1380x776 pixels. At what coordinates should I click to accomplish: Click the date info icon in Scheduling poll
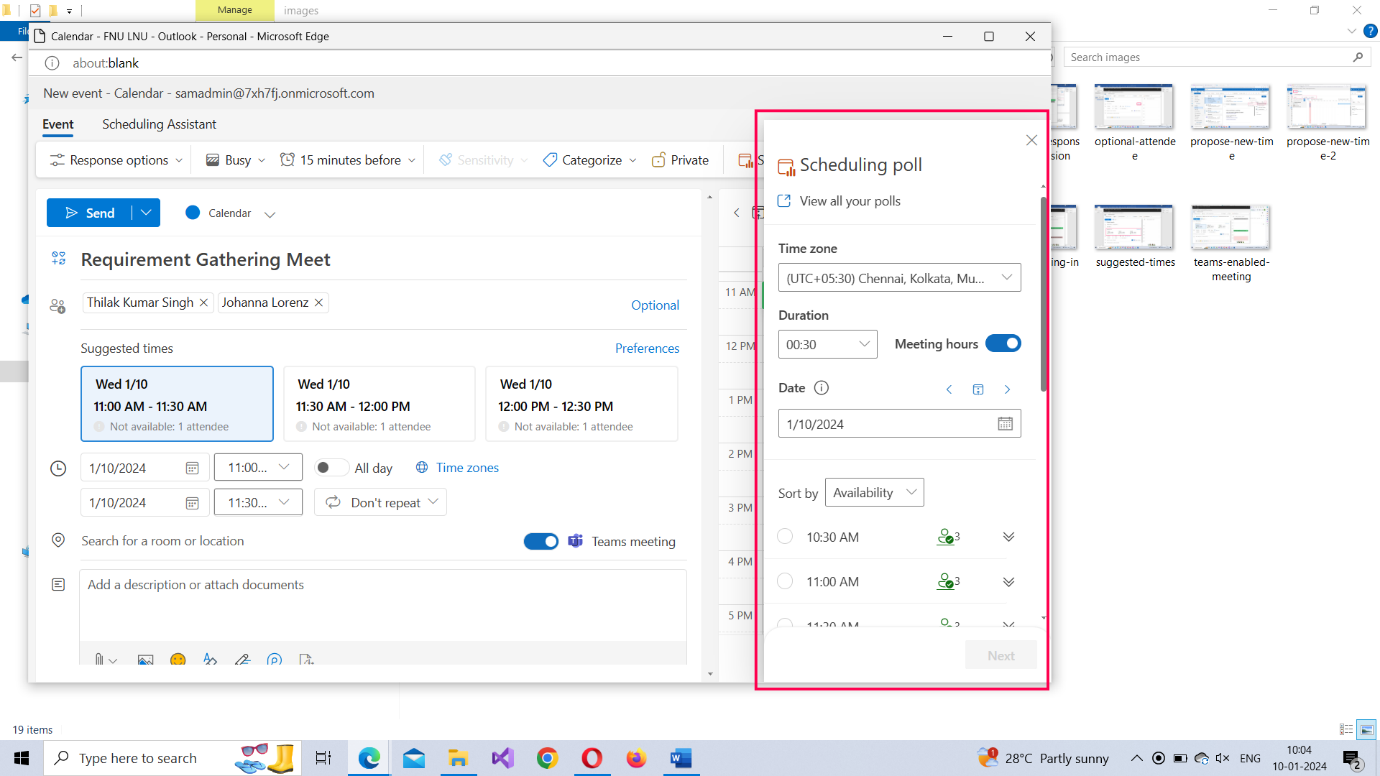[x=822, y=388]
